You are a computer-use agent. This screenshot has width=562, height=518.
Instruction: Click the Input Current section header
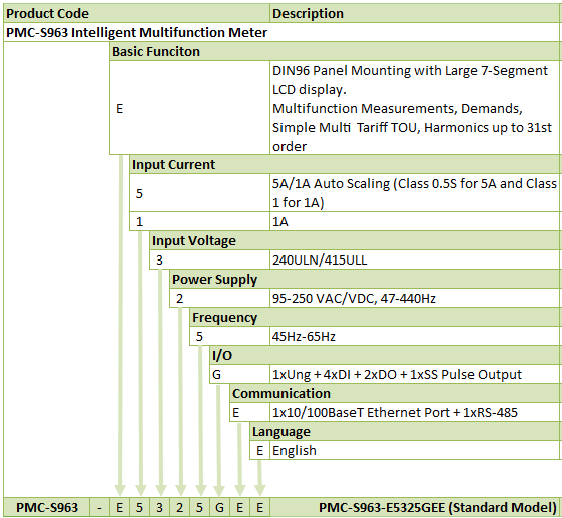344,165
